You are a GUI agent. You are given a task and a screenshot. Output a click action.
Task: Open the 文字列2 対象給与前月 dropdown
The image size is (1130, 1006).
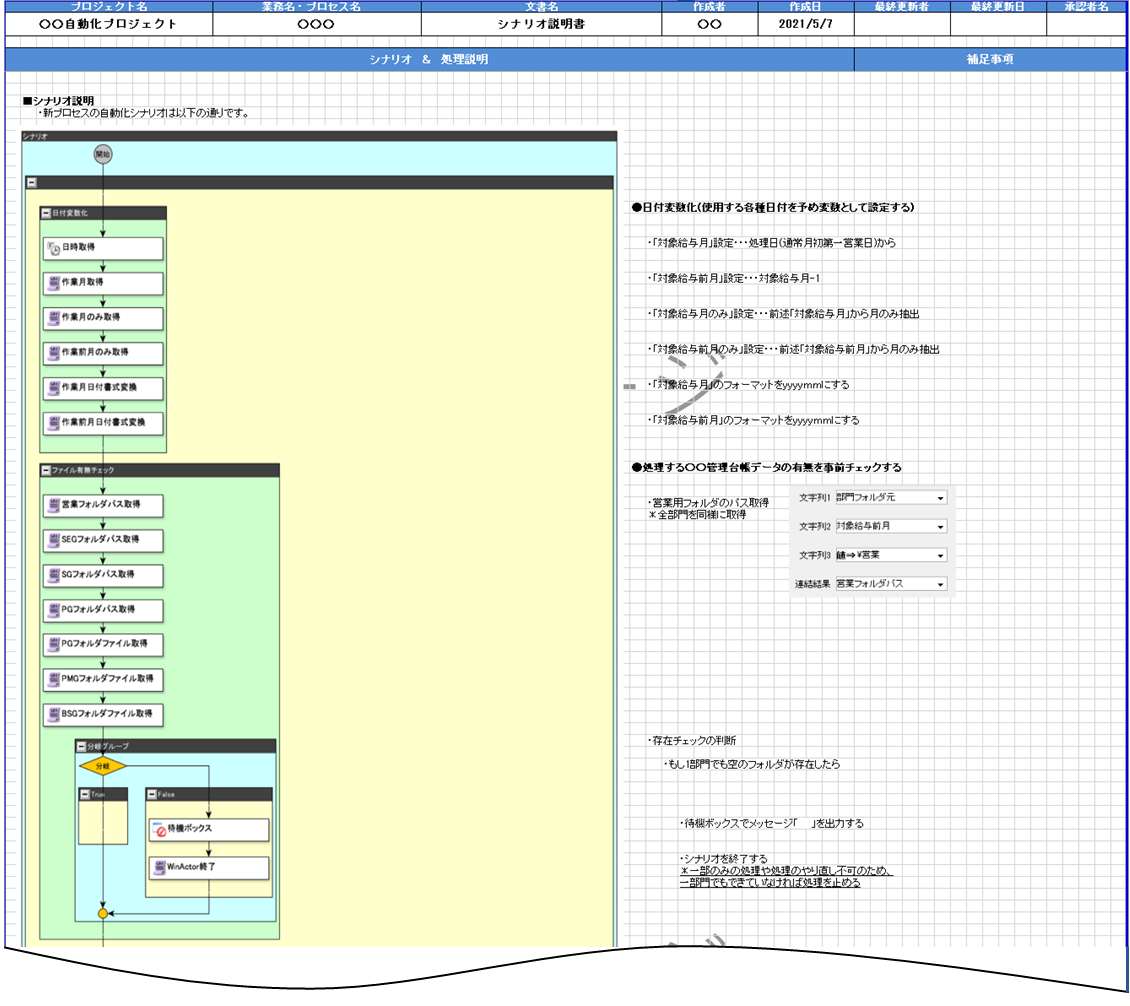point(940,528)
